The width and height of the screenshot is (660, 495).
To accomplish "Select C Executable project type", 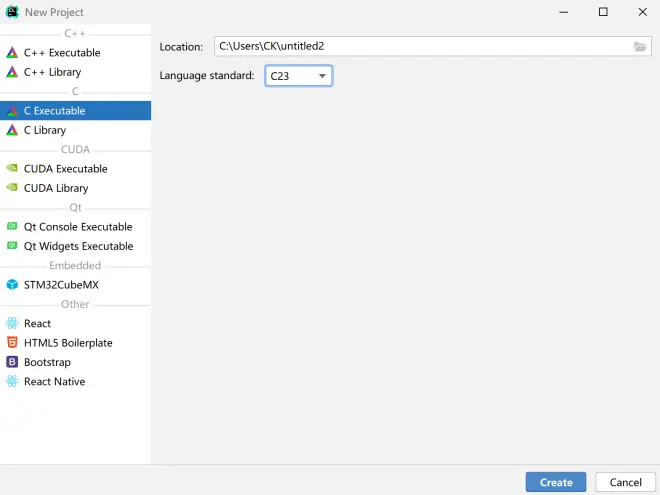I will click(75, 111).
